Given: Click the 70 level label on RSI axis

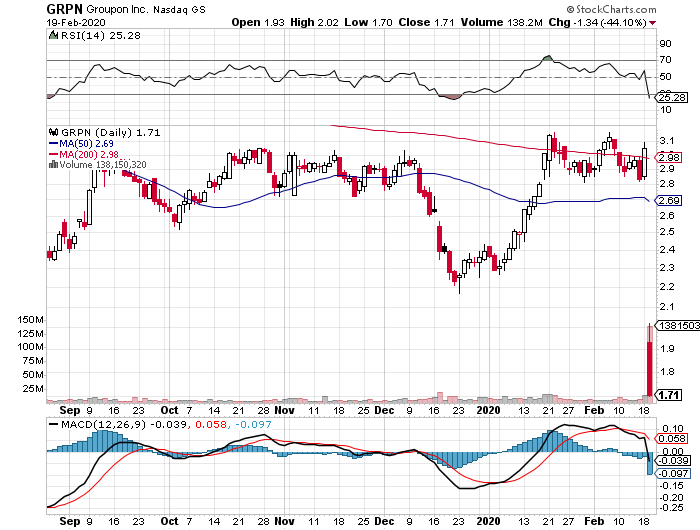Looking at the screenshot, I should click(x=665, y=59).
